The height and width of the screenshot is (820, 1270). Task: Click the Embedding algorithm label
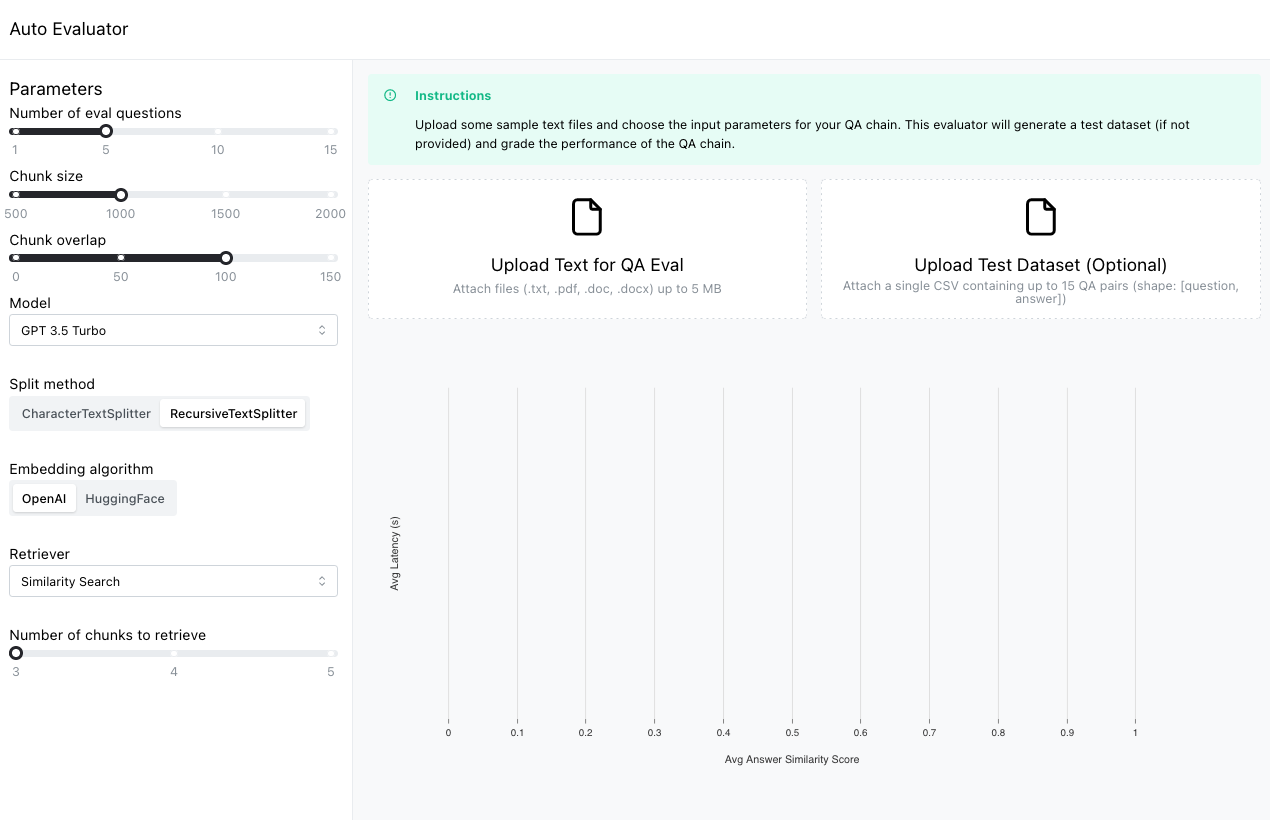(x=82, y=469)
